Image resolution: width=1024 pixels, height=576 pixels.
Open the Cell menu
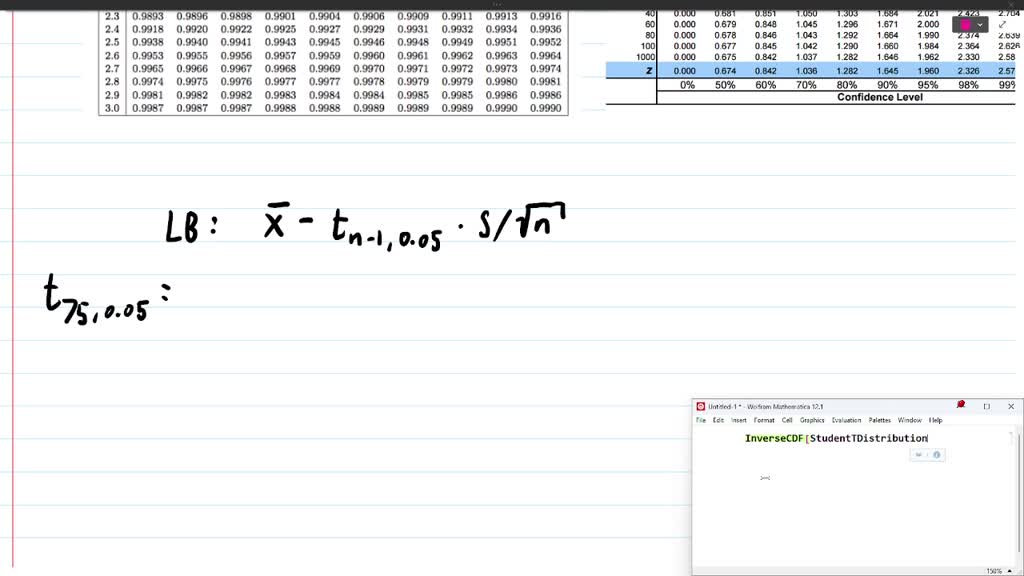click(x=786, y=419)
